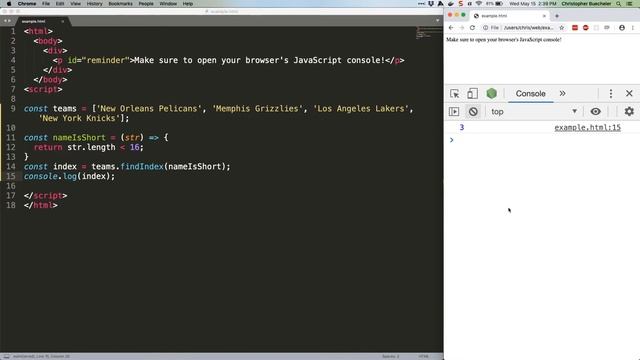Click the 'findIndex' method call
This screenshot has height=360, width=640.
[x=142, y=167]
